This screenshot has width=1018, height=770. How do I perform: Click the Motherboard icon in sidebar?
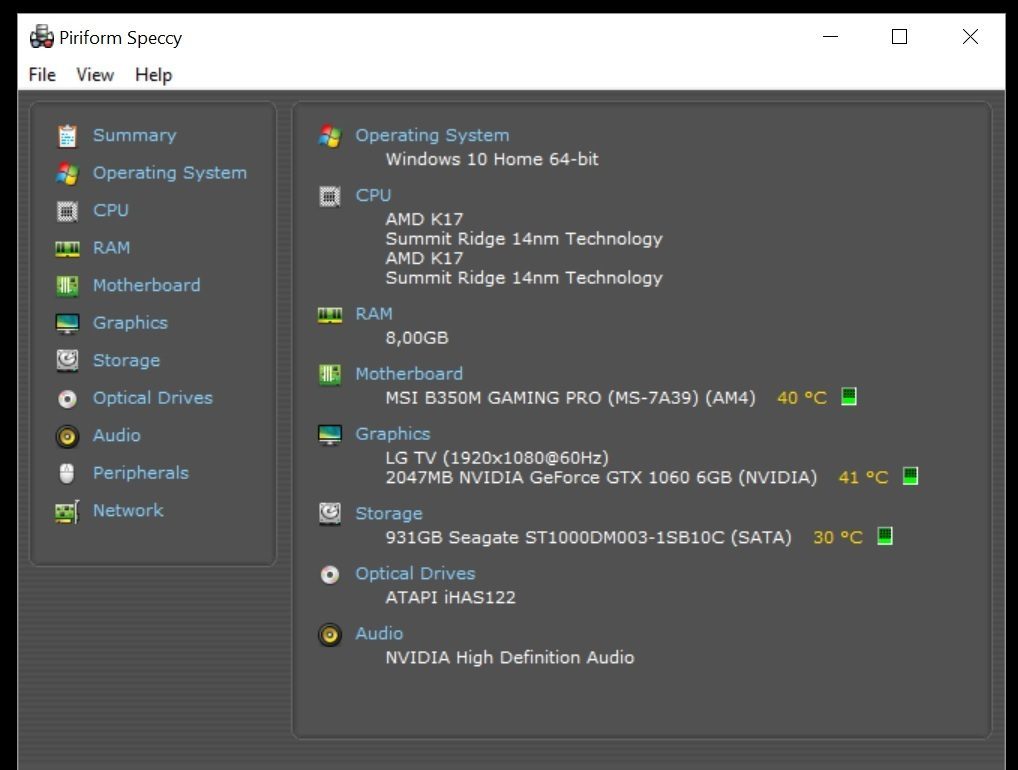(x=67, y=286)
